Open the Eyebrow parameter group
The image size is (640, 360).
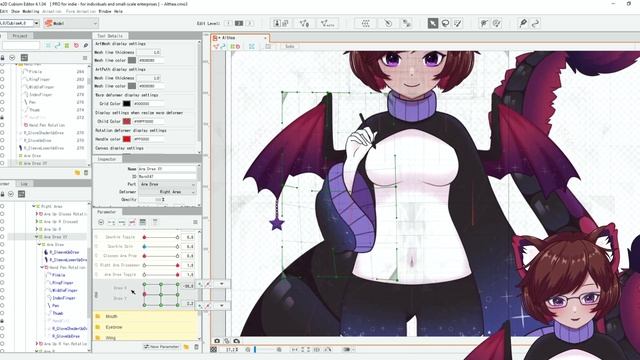point(114,327)
